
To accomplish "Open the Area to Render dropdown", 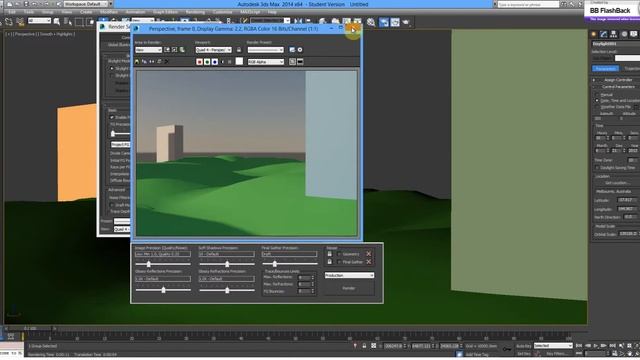I will point(149,50).
